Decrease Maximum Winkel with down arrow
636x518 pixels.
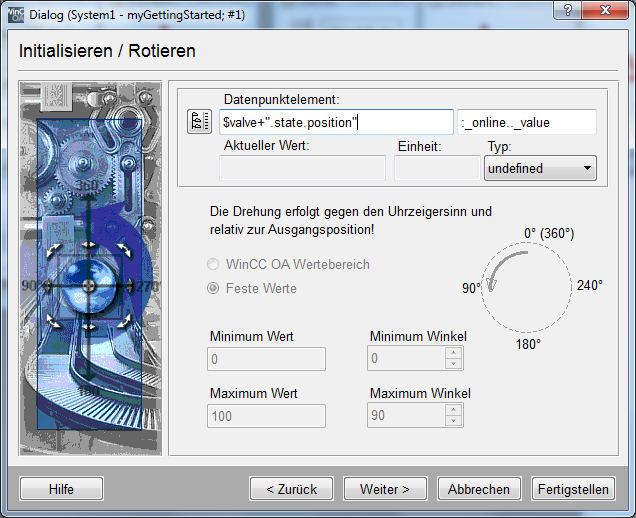[x=453, y=421]
